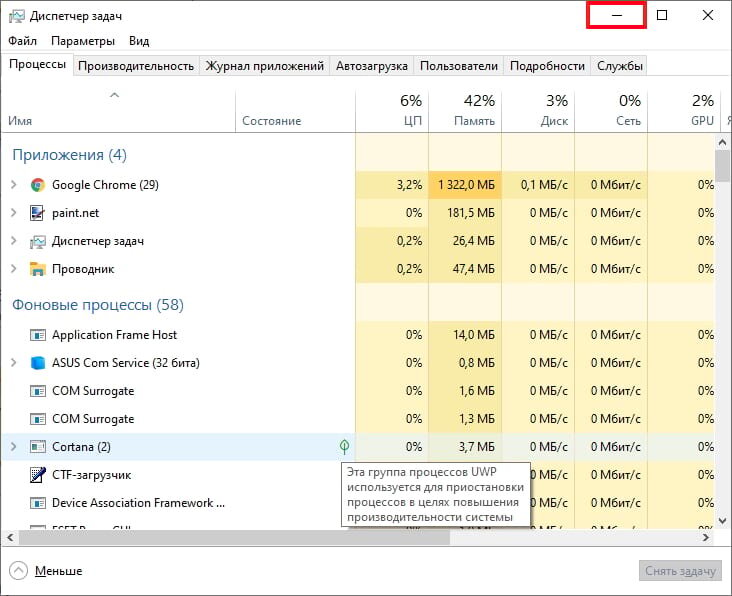Switch to the Службы tab
This screenshot has width=732, height=596.
[619, 66]
